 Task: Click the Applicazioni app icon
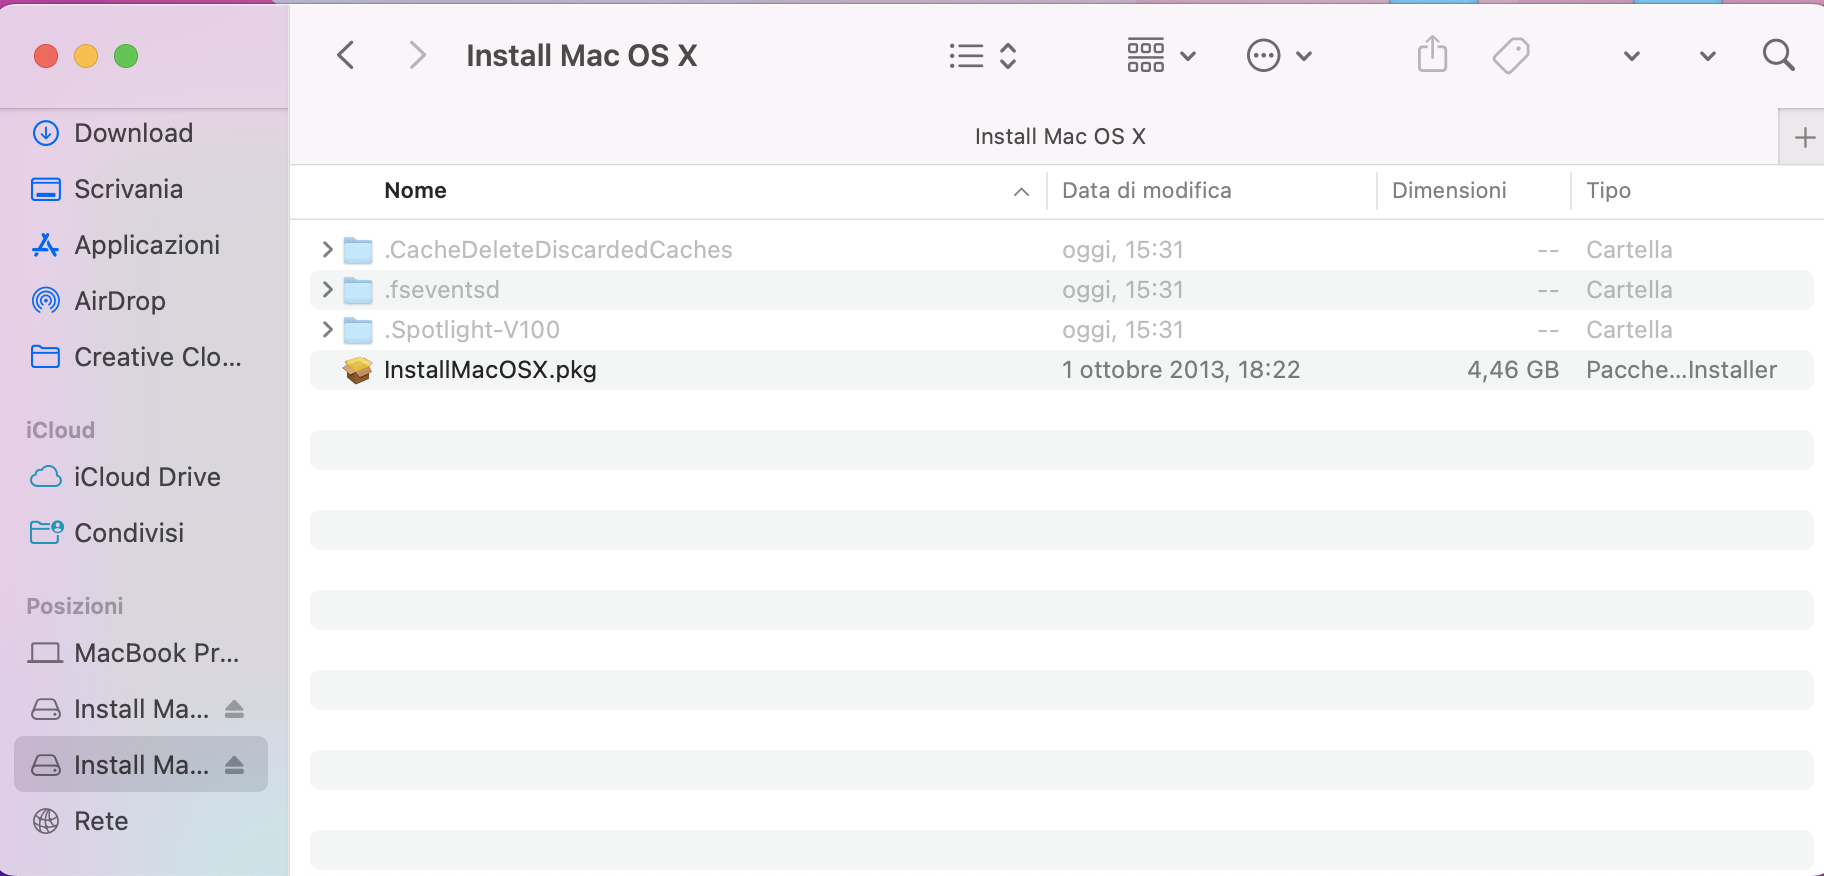click(x=46, y=245)
